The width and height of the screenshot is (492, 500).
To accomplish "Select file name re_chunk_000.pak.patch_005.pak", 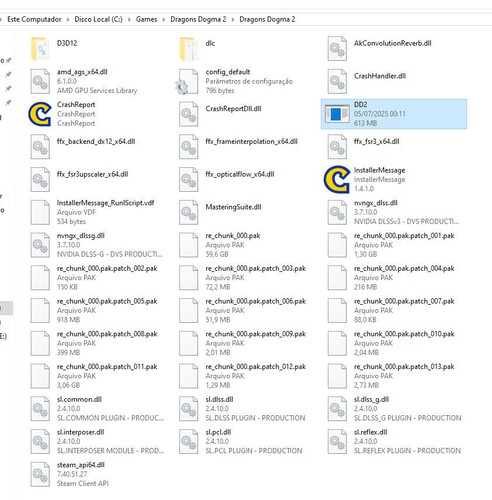I will point(107,301).
